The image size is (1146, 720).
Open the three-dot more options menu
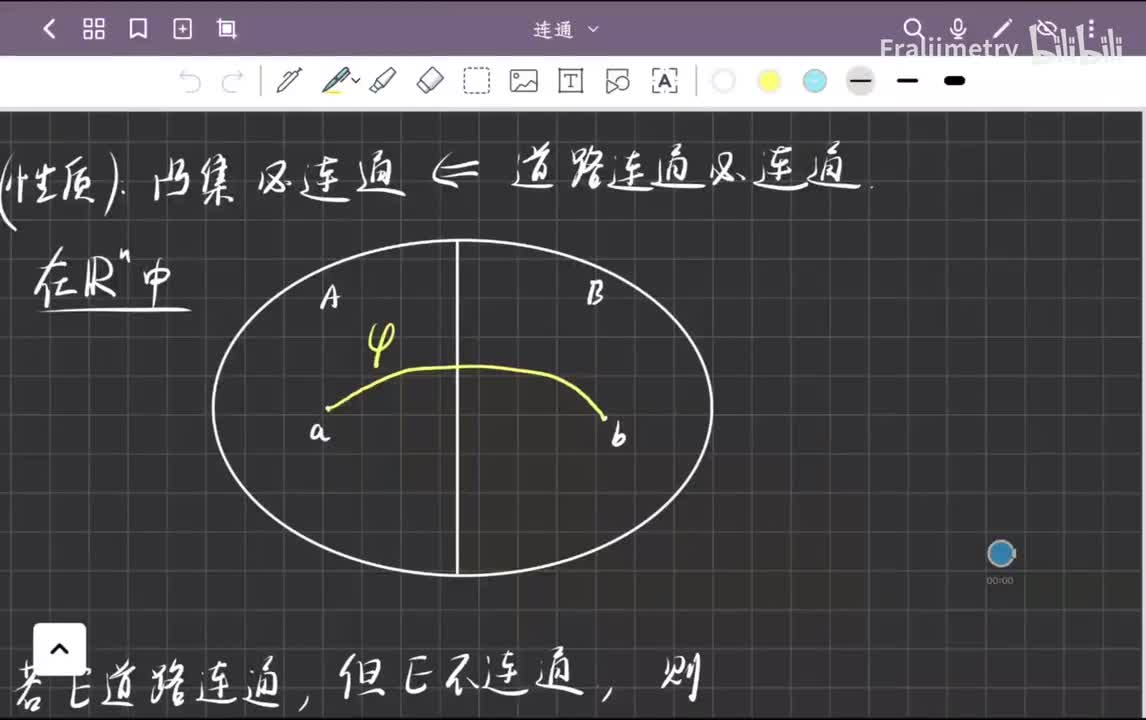tap(1091, 29)
